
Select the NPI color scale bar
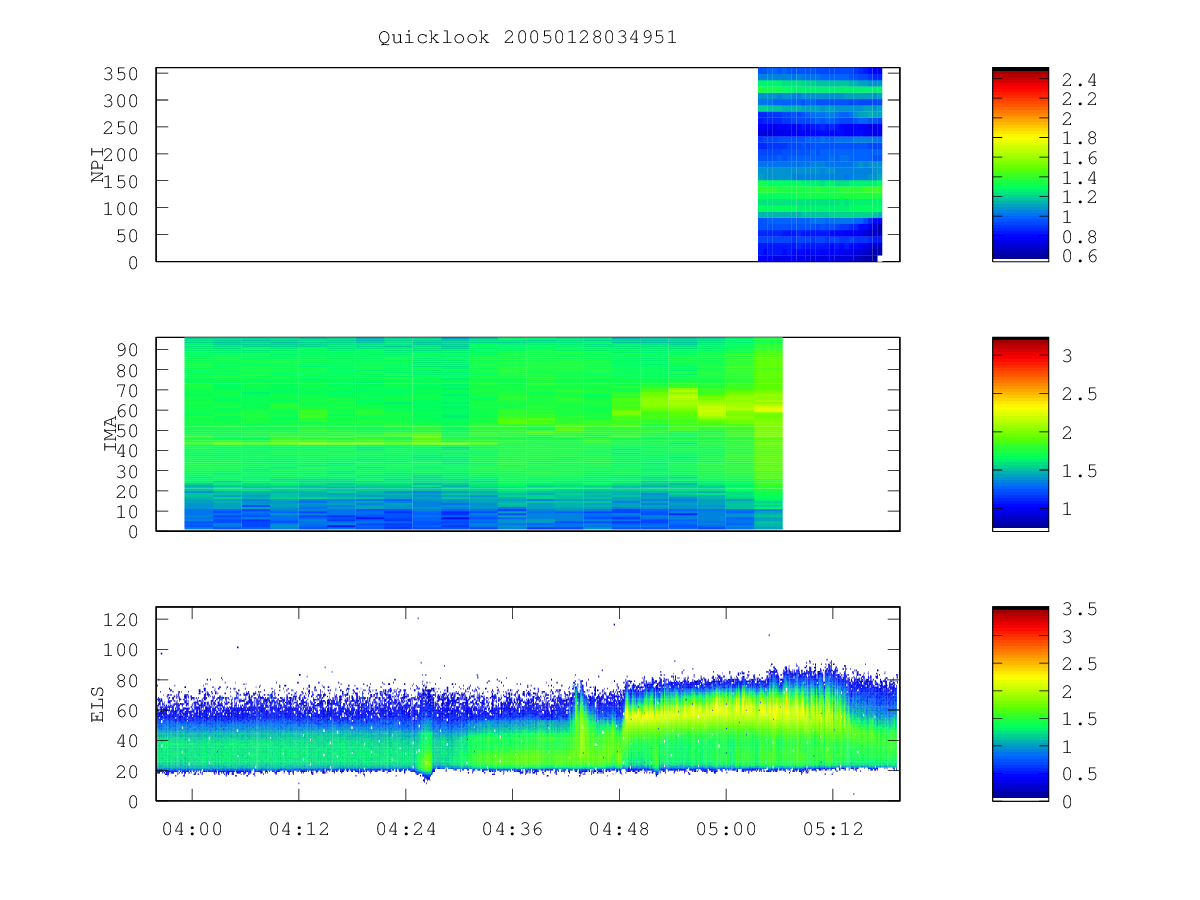(1020, 164)
